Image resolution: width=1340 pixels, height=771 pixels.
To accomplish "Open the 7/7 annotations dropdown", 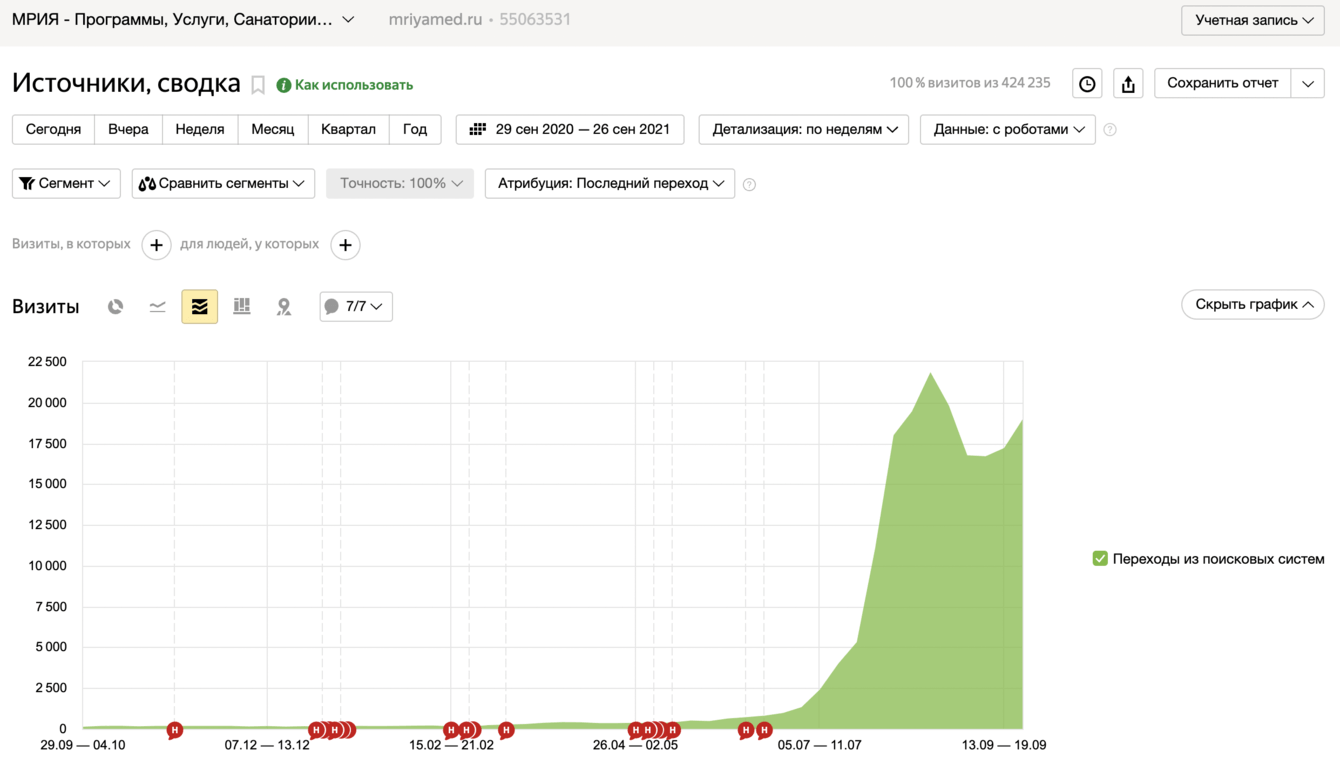I will point(356,307).
